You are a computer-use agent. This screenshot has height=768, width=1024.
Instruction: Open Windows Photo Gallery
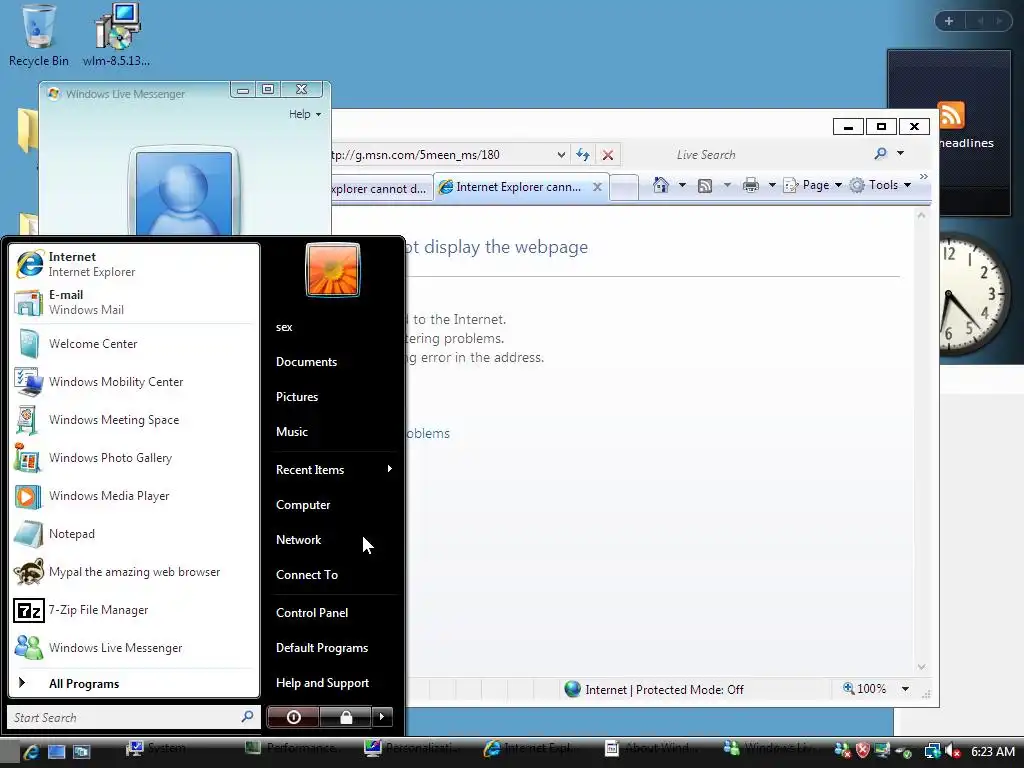point(134,457)
